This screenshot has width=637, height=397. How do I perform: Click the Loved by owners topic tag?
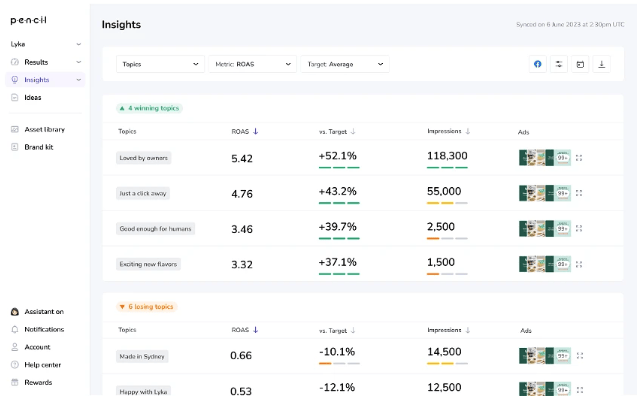pos(143,158)
